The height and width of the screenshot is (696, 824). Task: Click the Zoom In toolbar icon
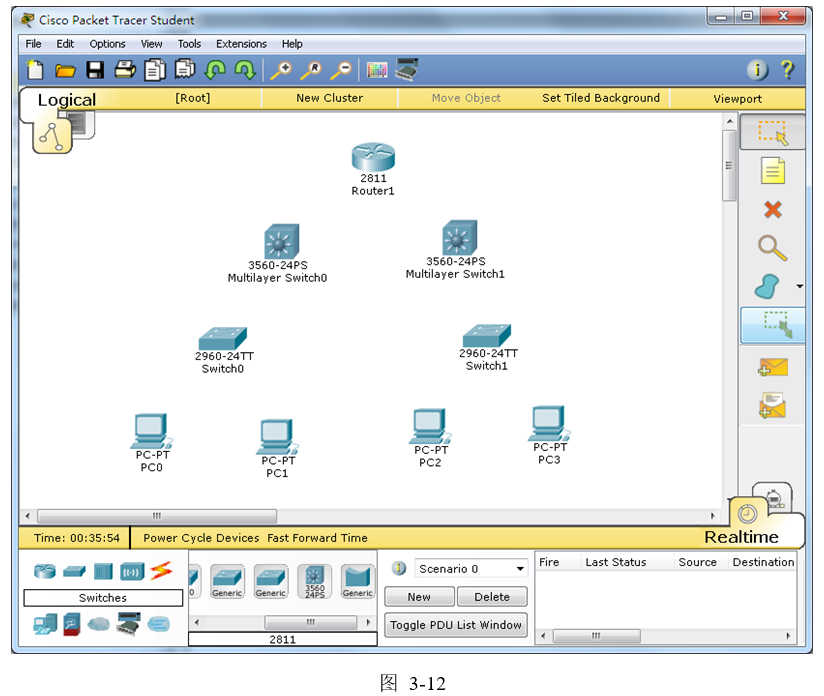tap(280, 70)
